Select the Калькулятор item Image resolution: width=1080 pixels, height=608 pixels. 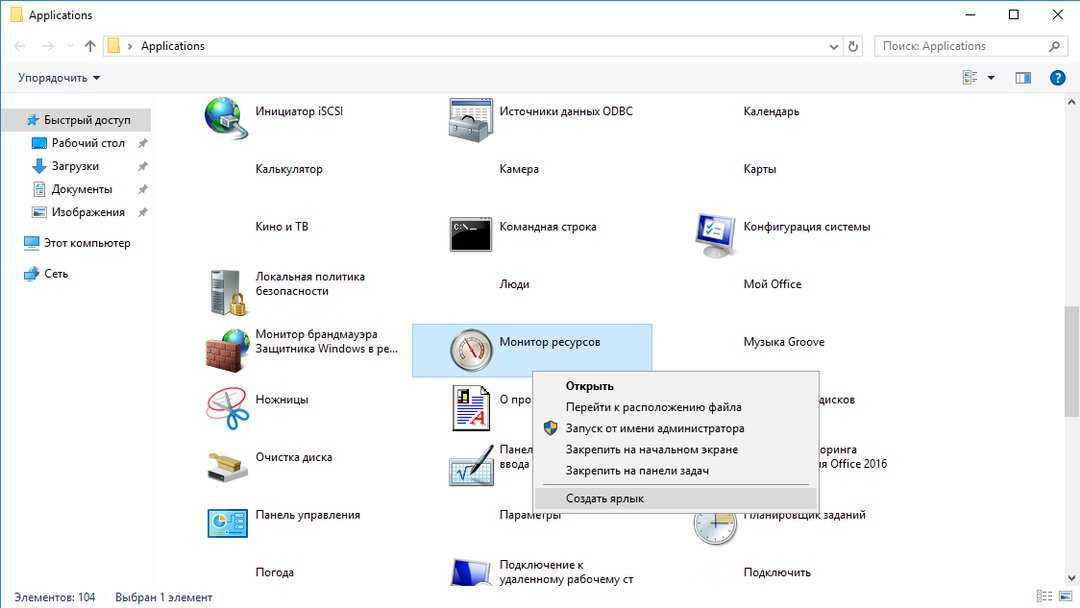click(x=289, y=169)
